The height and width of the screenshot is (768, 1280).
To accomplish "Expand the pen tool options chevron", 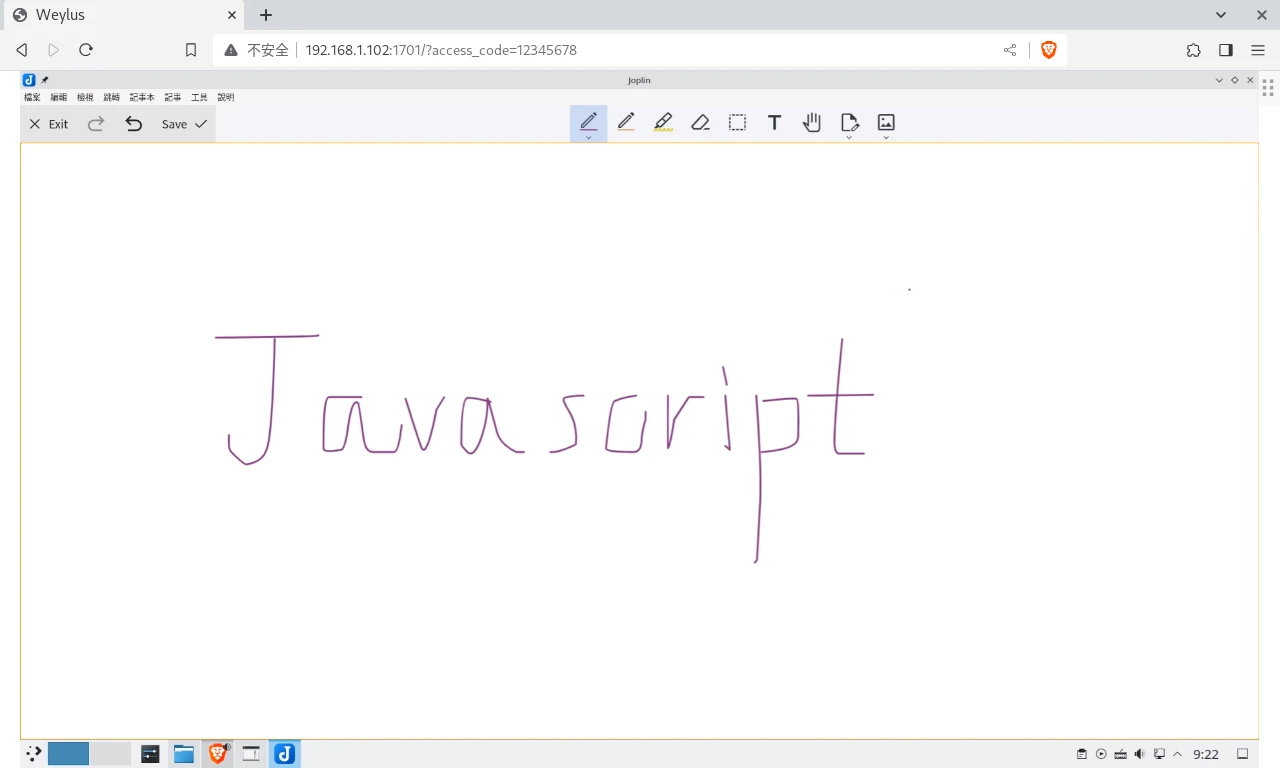I will [x=588, y=138].
